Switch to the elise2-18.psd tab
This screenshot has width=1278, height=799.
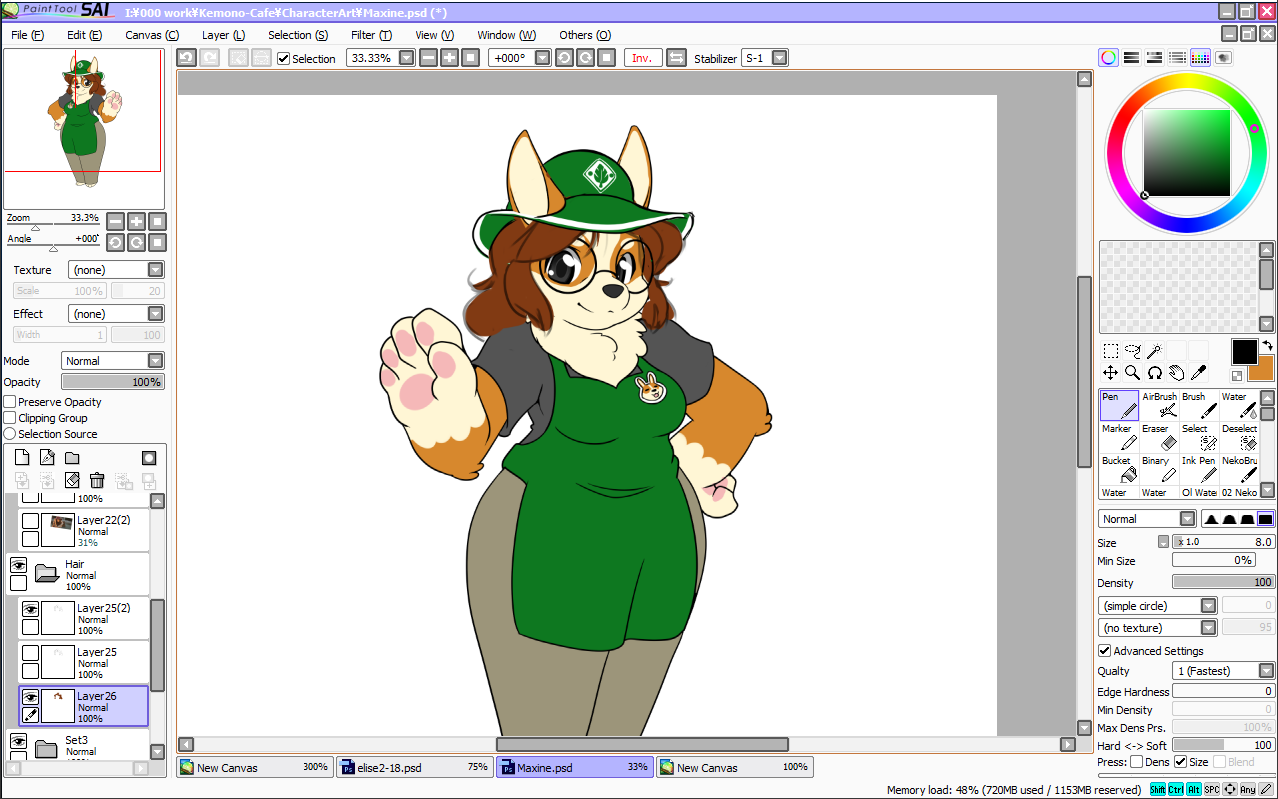pyautogui.click(x=415, y=767)
